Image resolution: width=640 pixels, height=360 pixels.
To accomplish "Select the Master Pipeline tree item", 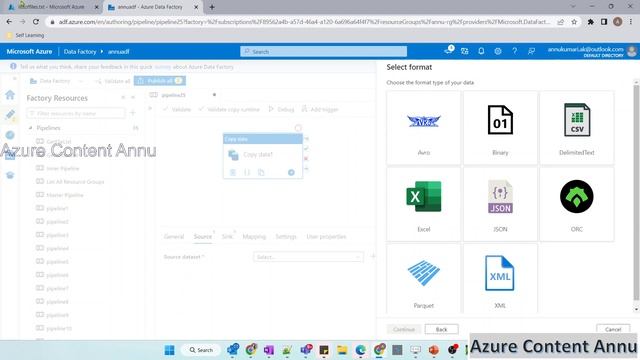I will coord(60,195).
